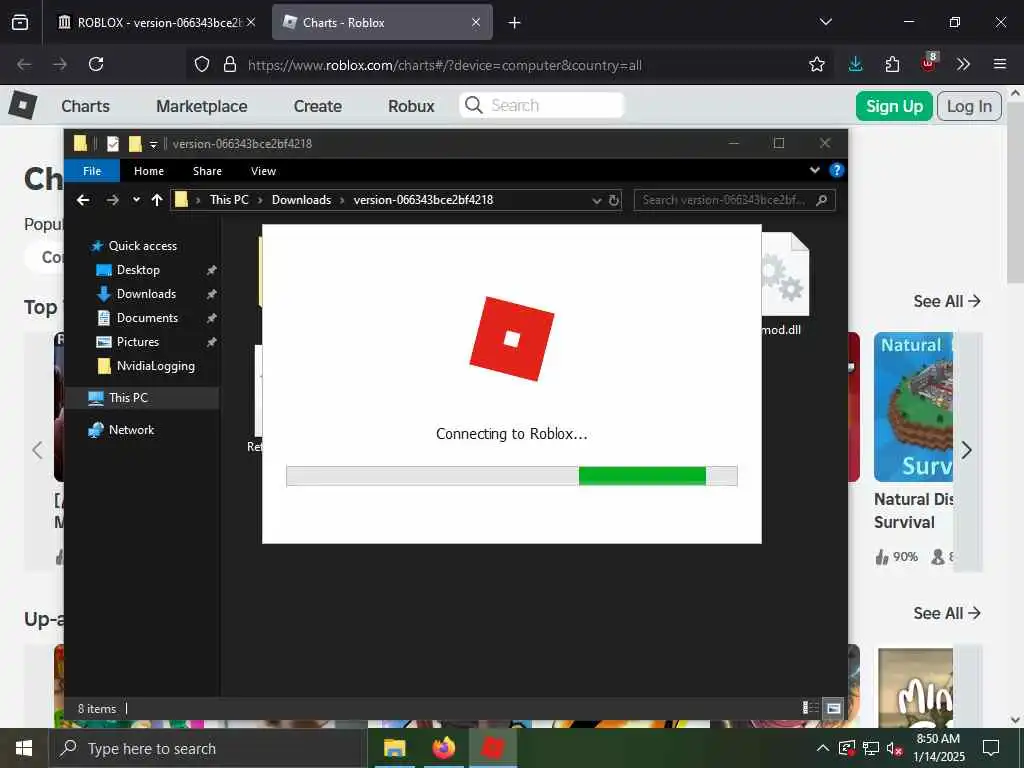The image size is (1024, 768).
Task: Click the Connecting to Roblox progress bar
Action: click(511, 476)
